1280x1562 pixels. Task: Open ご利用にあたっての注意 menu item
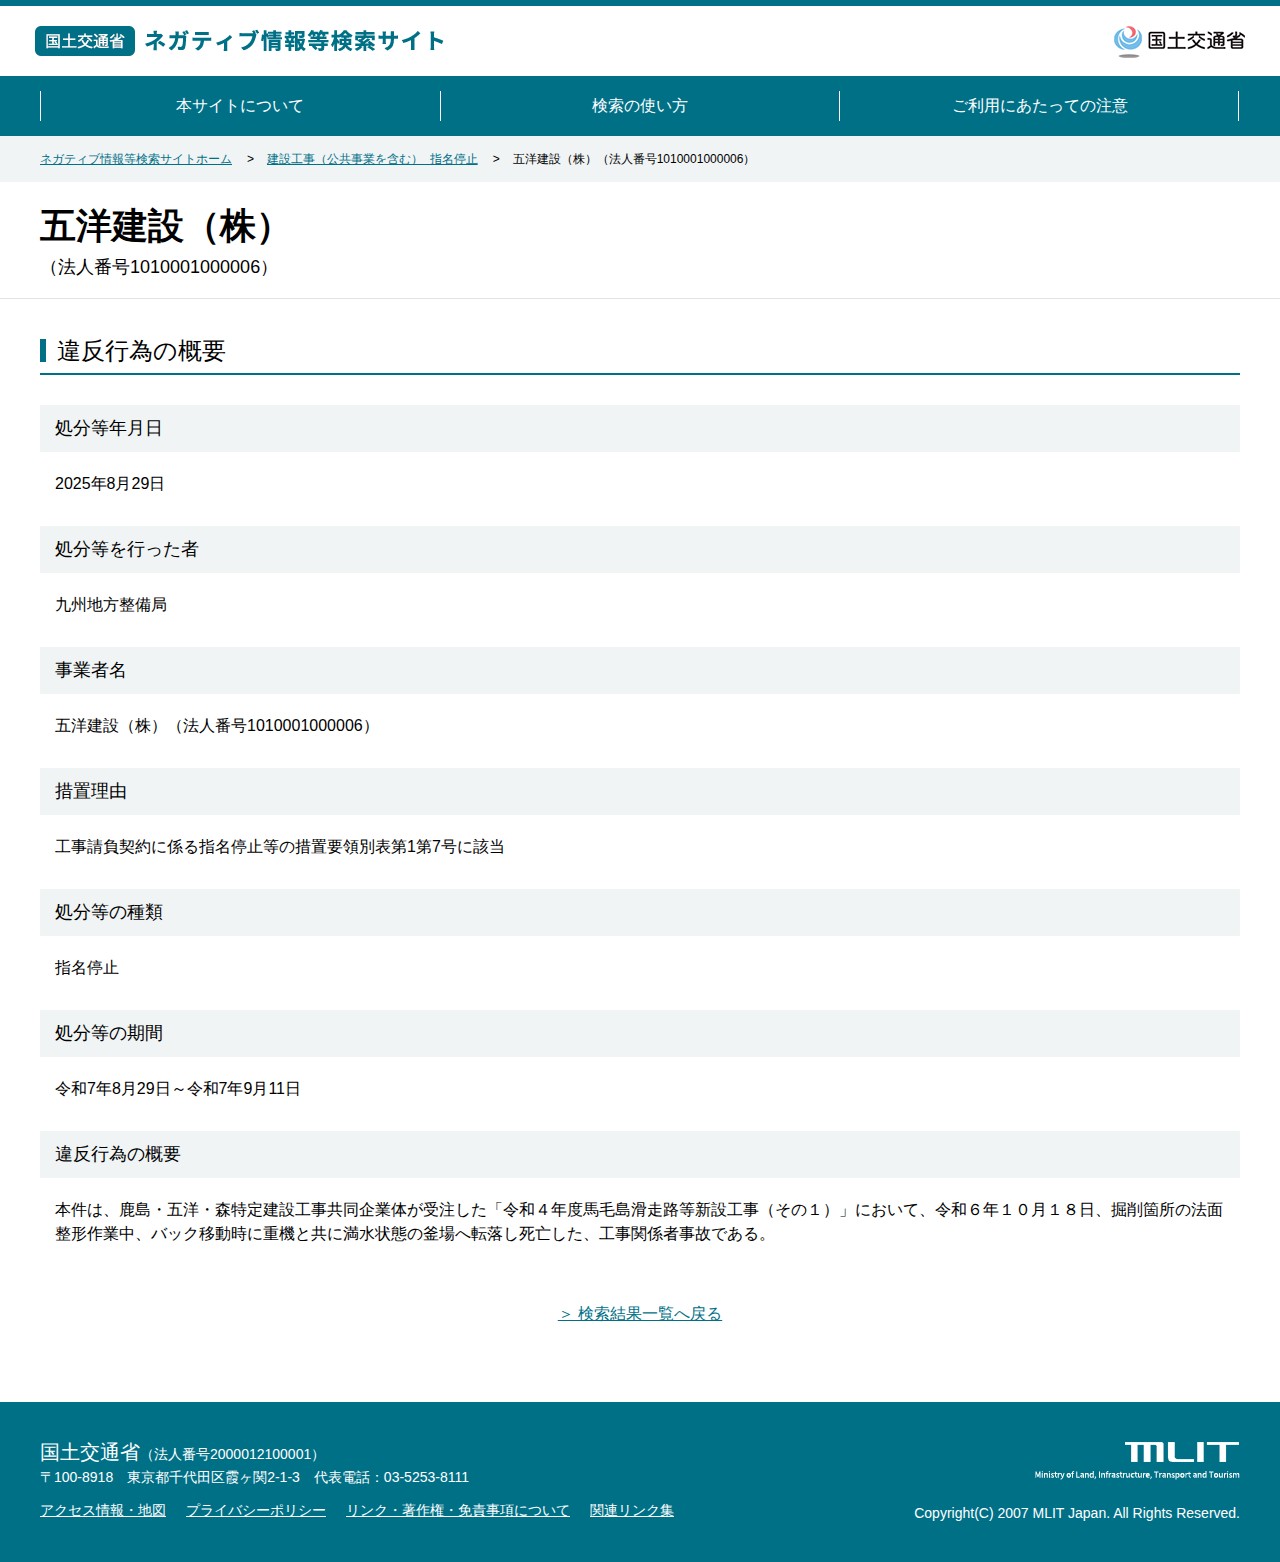(1040, 106)
